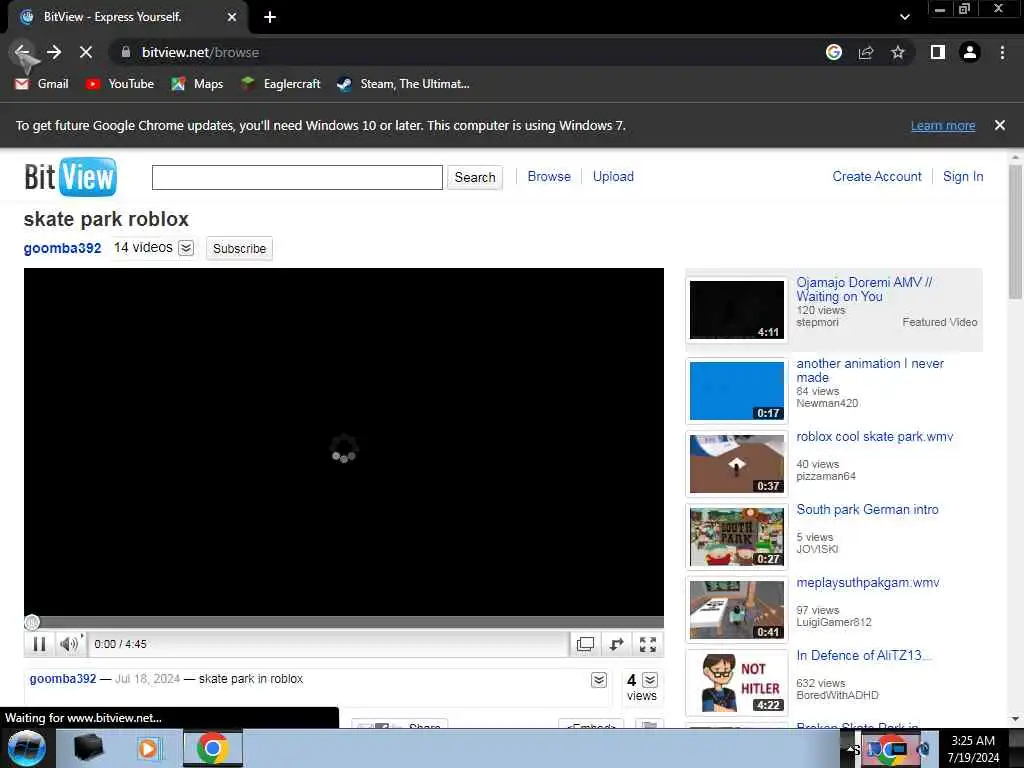Click the video seek bar handle
Screen dimensions: 1024x768
pyautogui.click(x=31, y=622)
